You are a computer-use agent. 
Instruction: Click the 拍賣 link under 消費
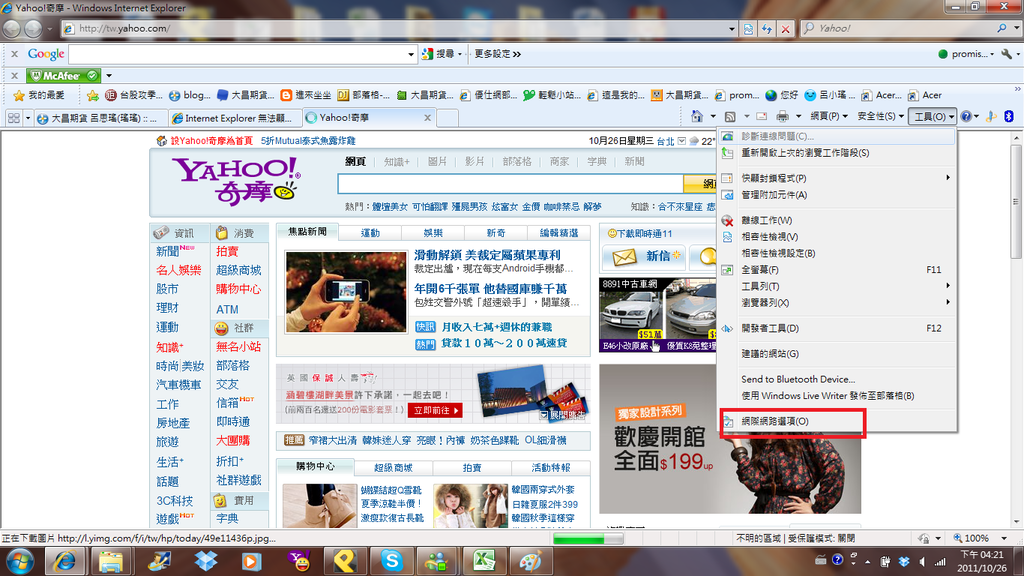[227, 251]
